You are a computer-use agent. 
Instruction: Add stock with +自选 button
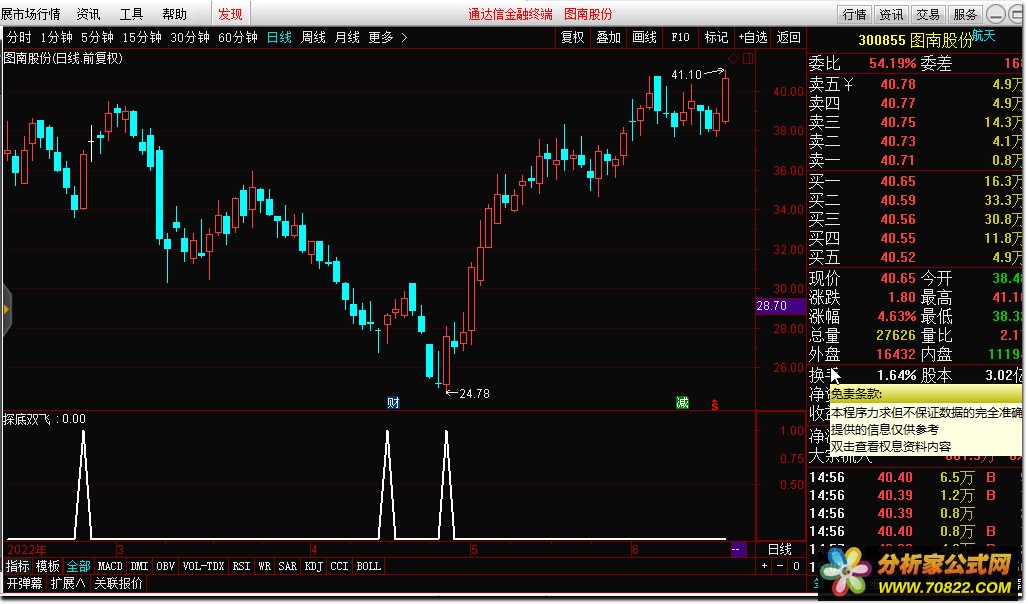click(x=753, y=37)
